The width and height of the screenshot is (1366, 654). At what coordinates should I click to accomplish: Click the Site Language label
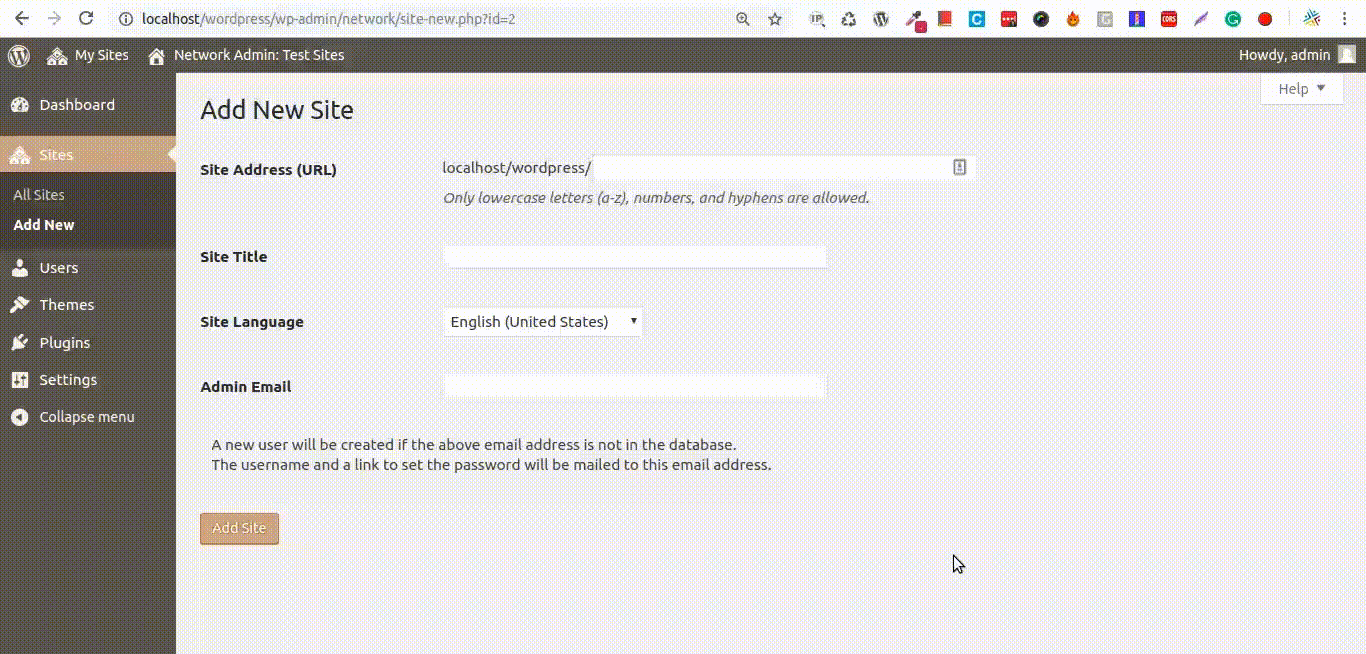(x=252, y=322)
